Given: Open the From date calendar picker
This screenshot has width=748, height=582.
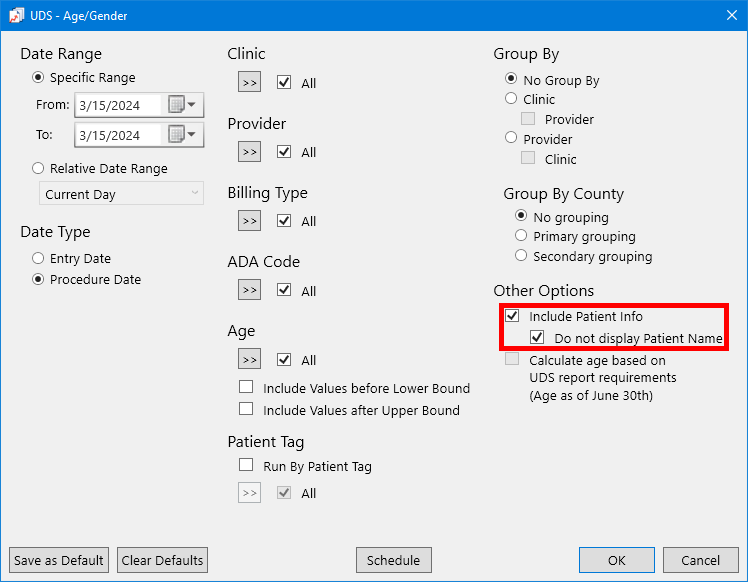Looking at the screenshot, I should 182,105.
